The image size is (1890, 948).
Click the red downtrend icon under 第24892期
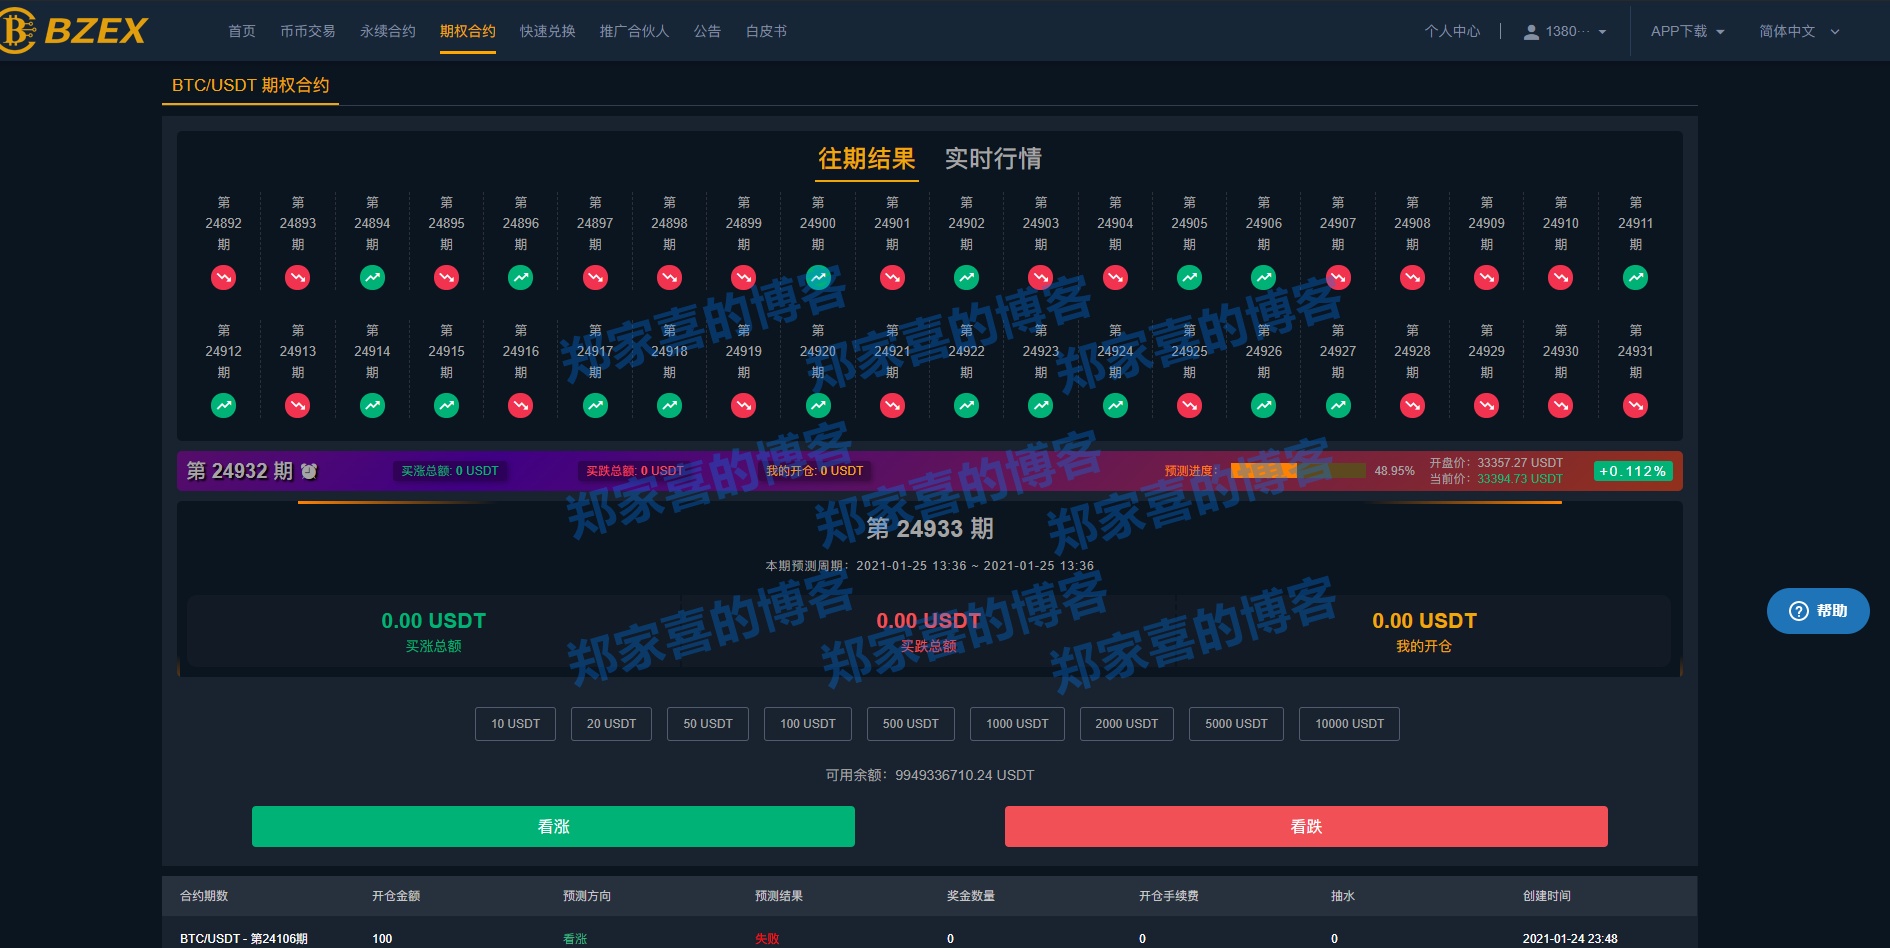(223, 277)
